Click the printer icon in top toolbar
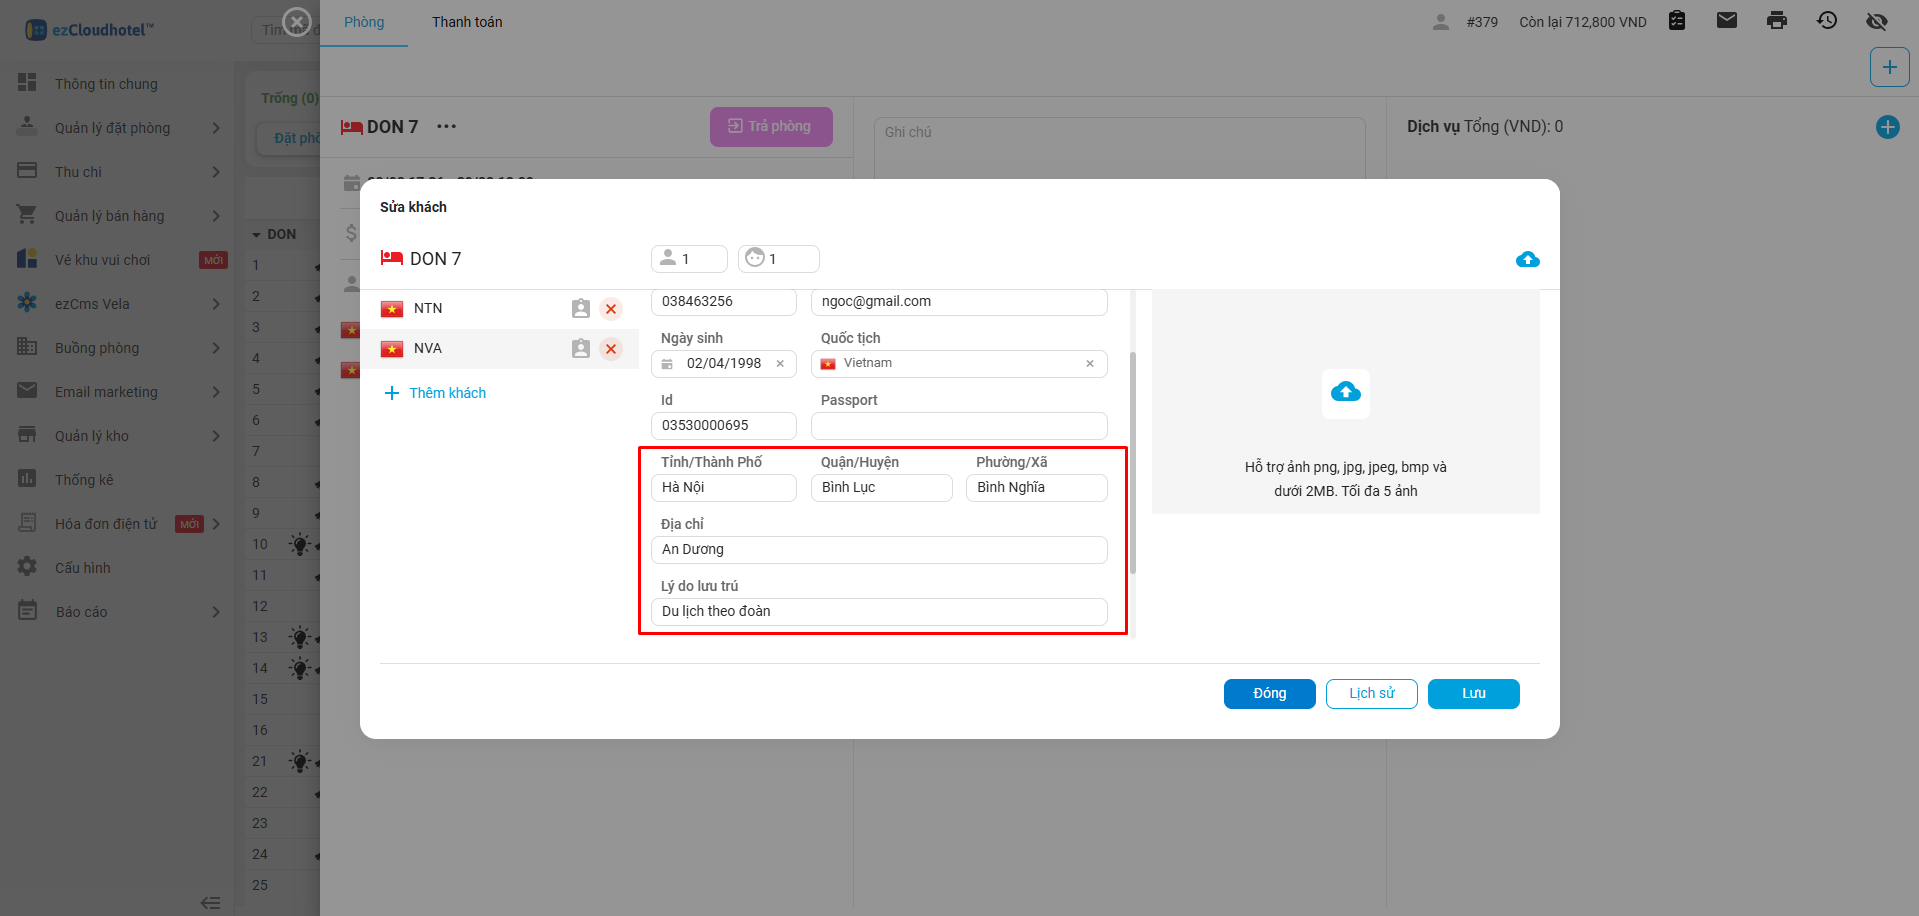Image resolution: width=1919 pixels, height=916 pixels. 1776,21
